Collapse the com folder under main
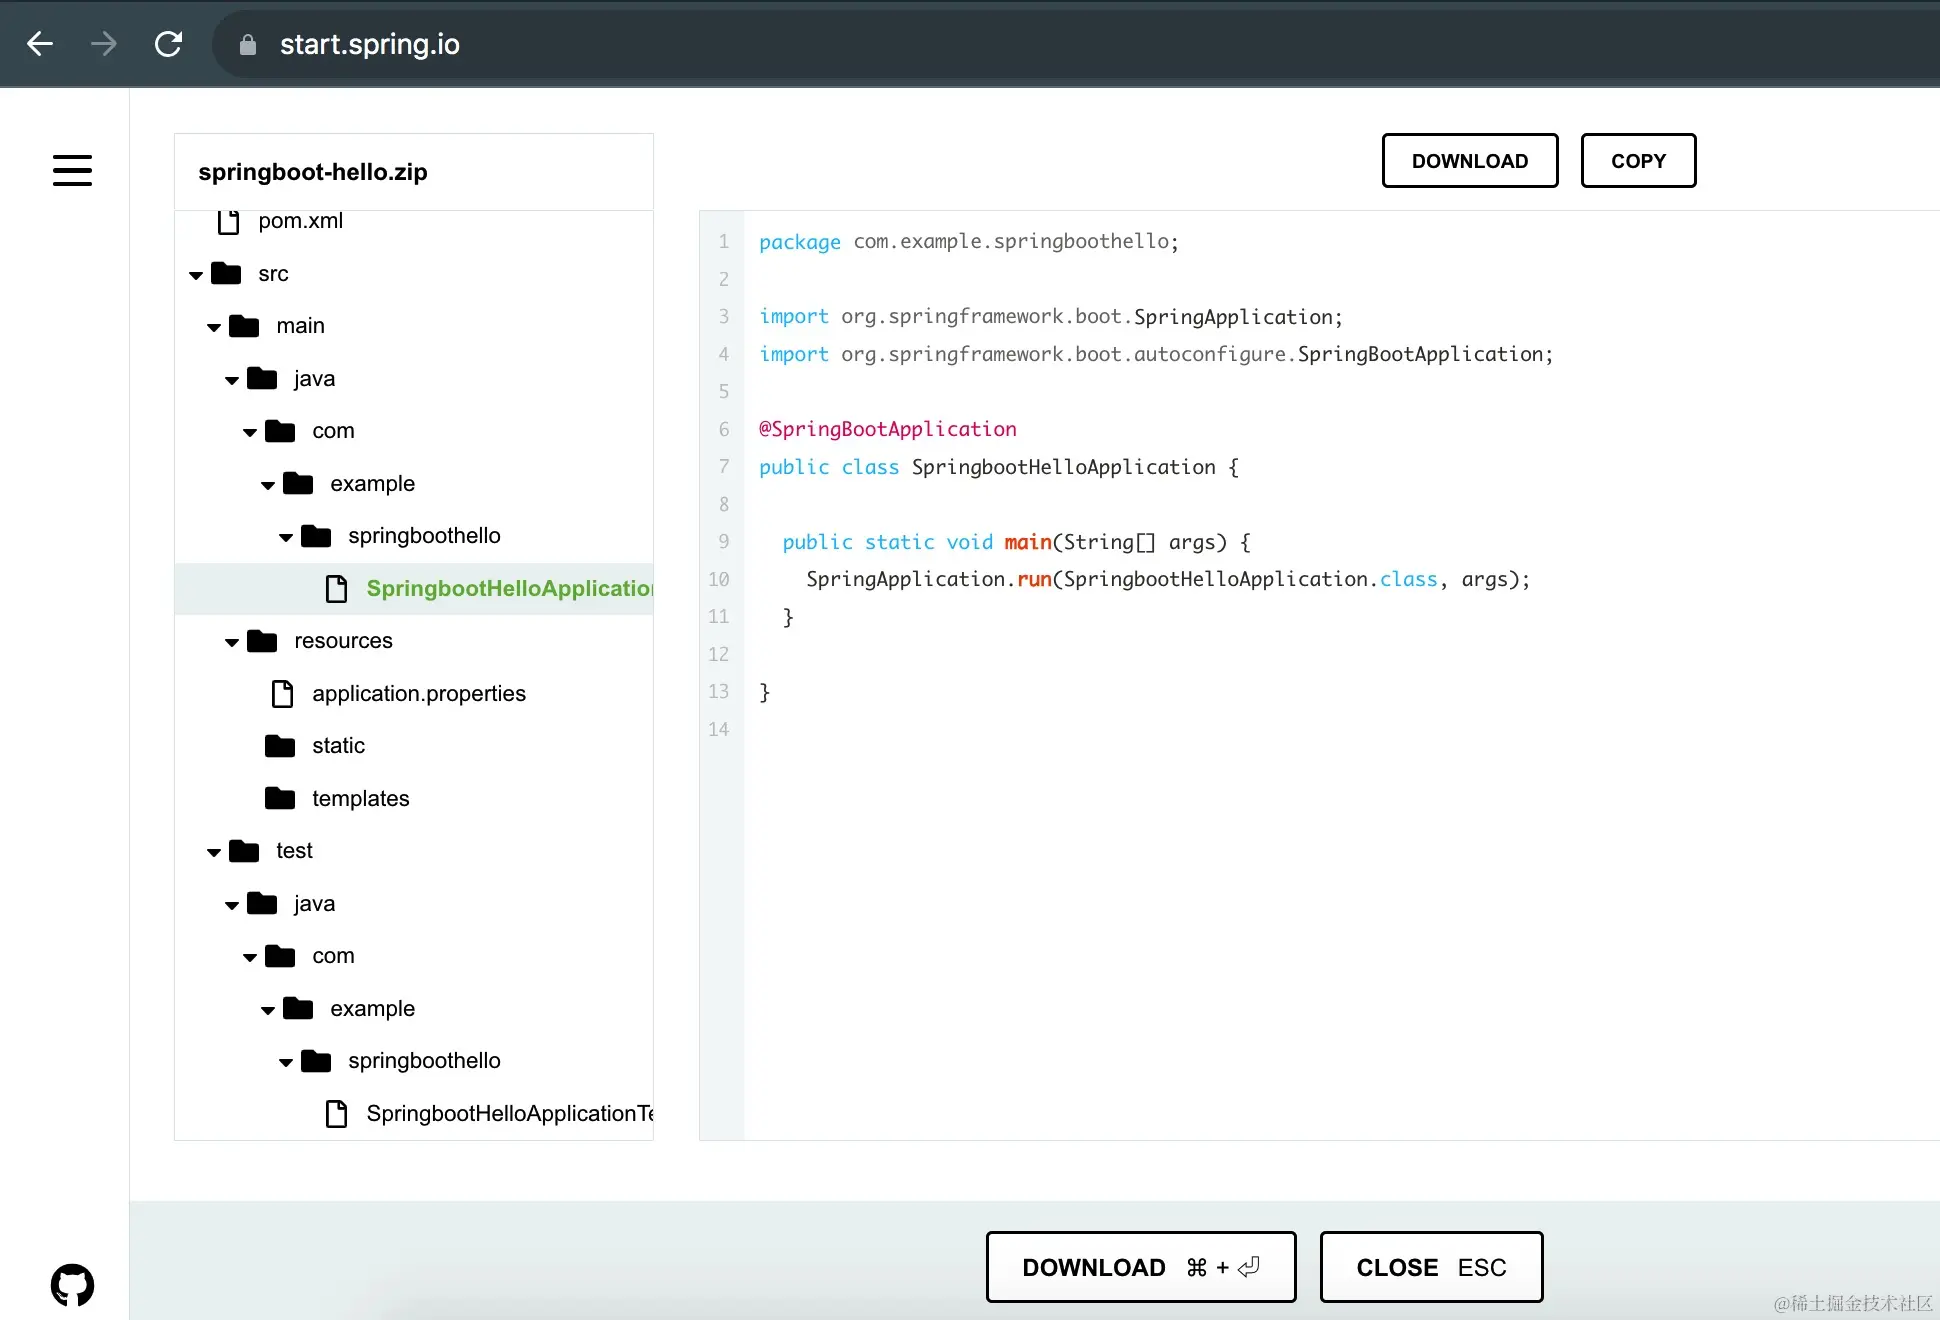The height and width of the screenshot is (1320, 1940). tap(250, 432)
